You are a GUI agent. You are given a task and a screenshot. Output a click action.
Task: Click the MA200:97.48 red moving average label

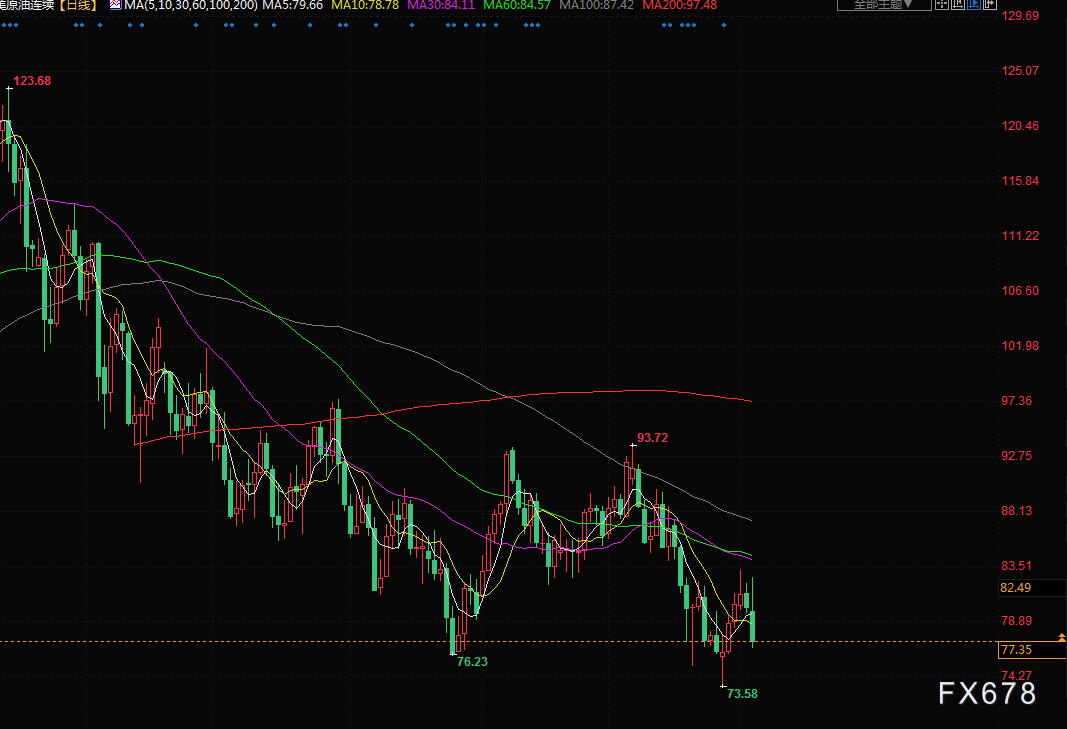tap(680, 6)
